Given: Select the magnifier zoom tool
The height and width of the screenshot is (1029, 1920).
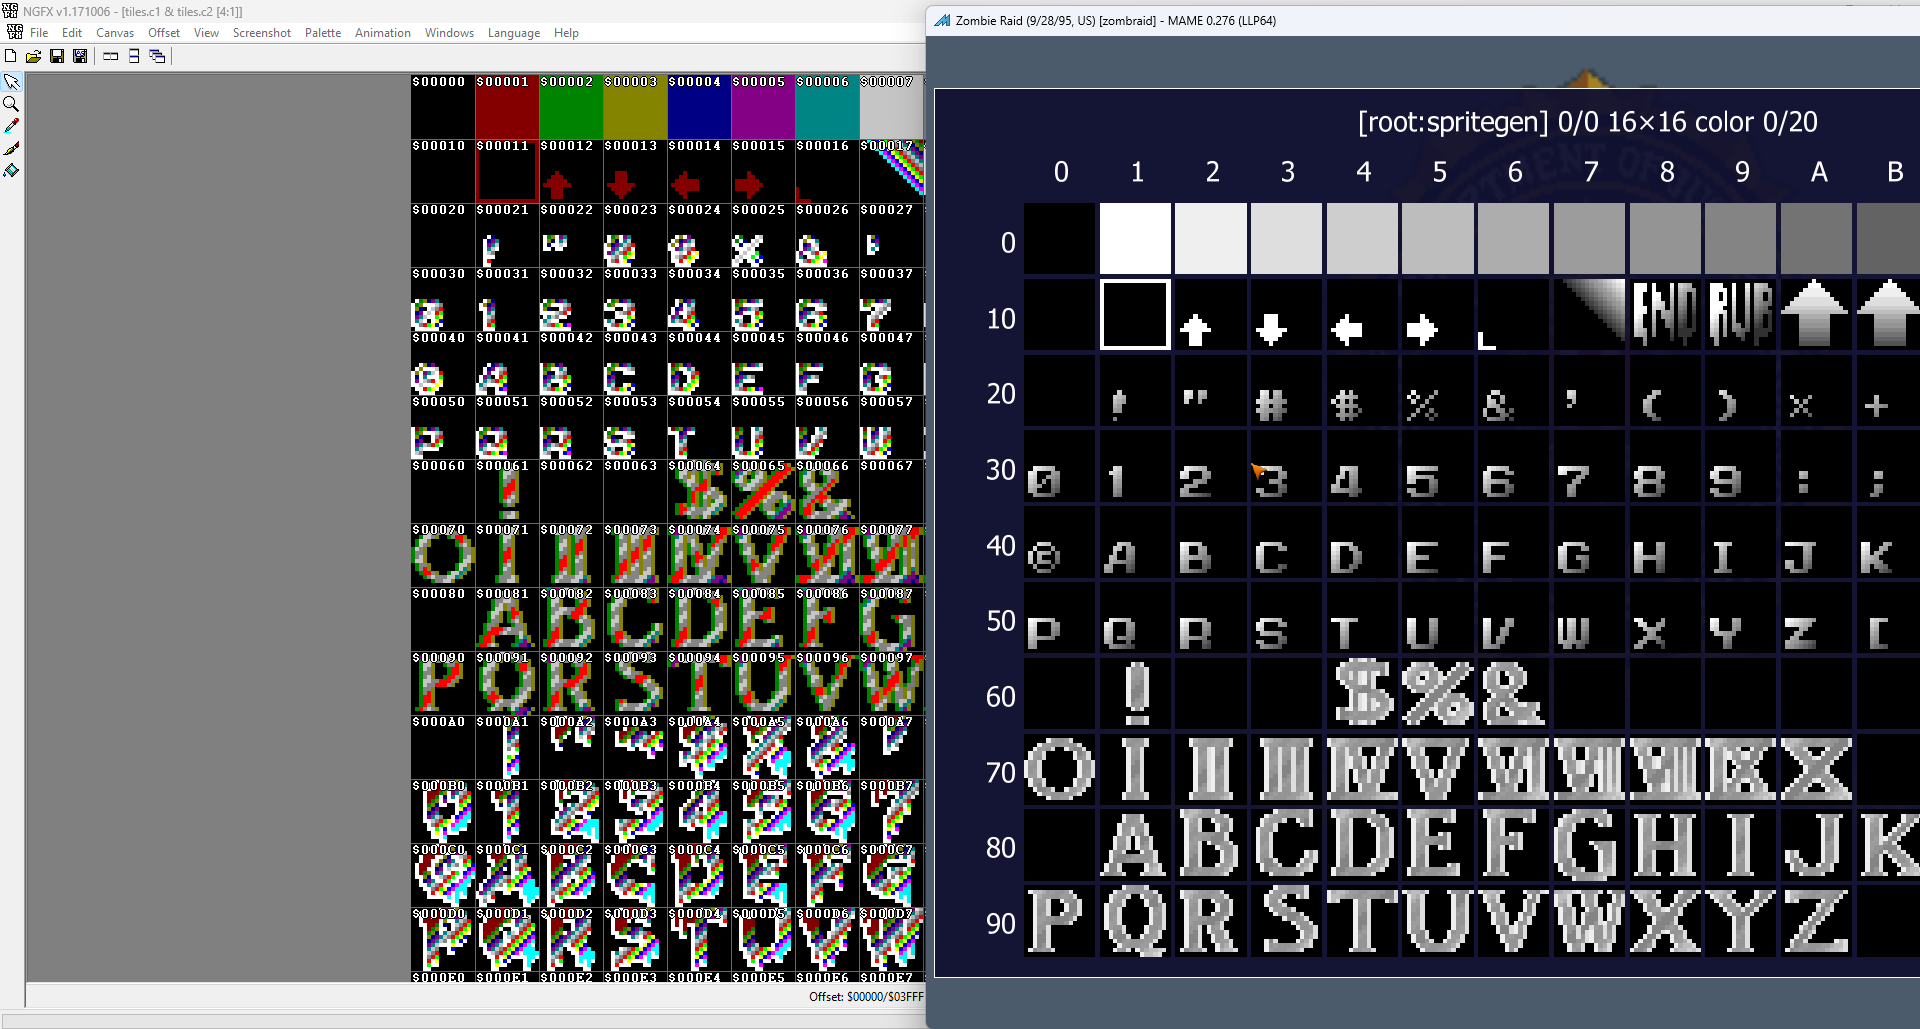Looking at the screenshot, I should coord(11,104).
